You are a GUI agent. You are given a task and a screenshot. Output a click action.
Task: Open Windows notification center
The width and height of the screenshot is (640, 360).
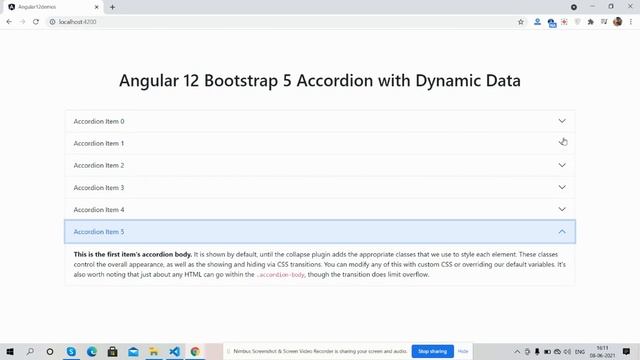tap(626, 351)
